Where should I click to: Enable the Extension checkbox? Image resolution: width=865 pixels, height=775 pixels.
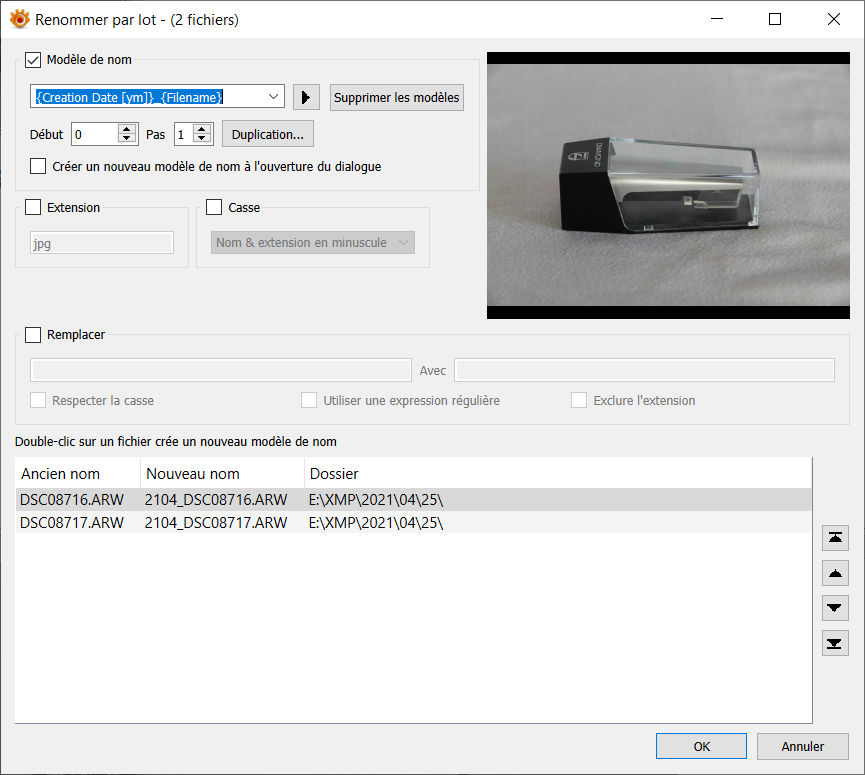(33, 208)
